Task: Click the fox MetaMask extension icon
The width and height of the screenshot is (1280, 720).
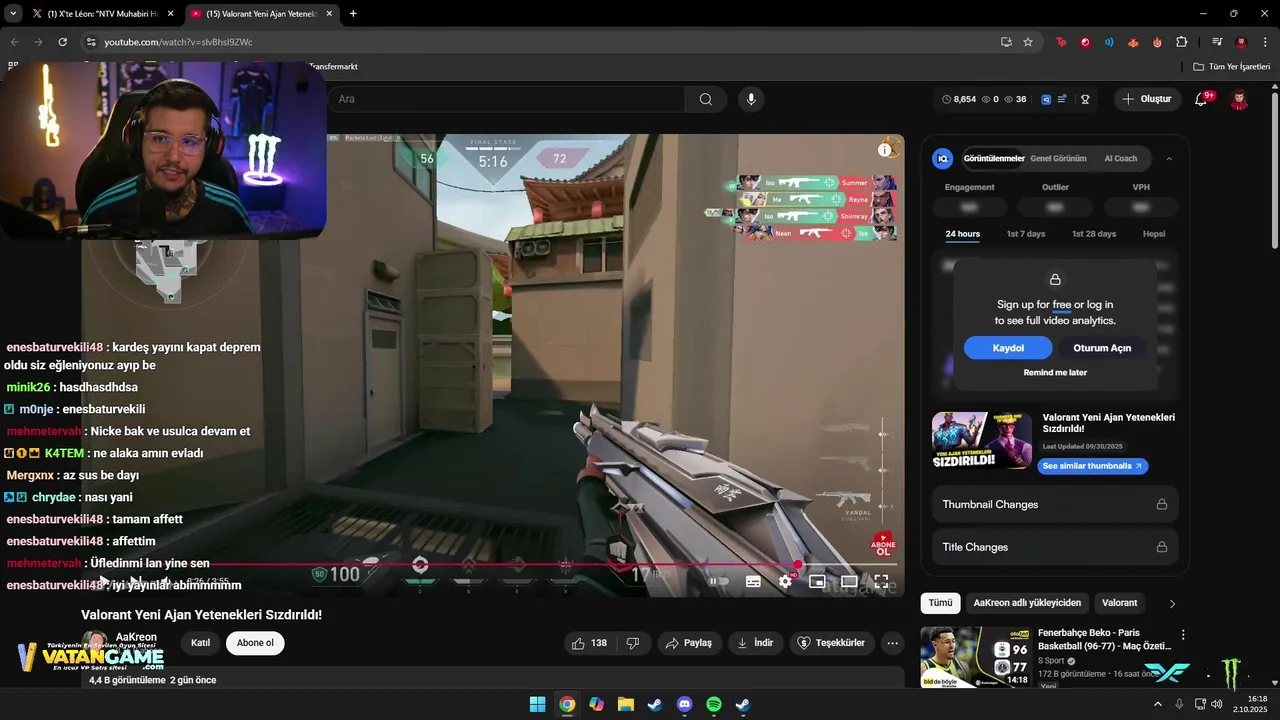Action: 1133,42
